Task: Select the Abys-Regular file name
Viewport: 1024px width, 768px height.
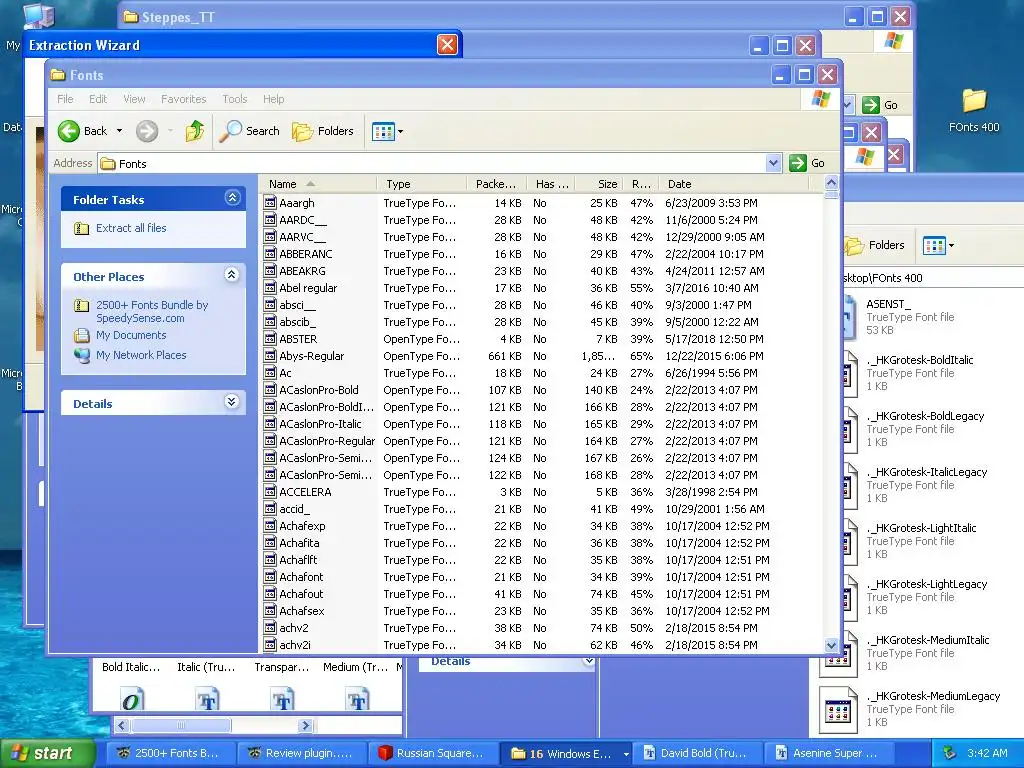Action: point(312,357)
